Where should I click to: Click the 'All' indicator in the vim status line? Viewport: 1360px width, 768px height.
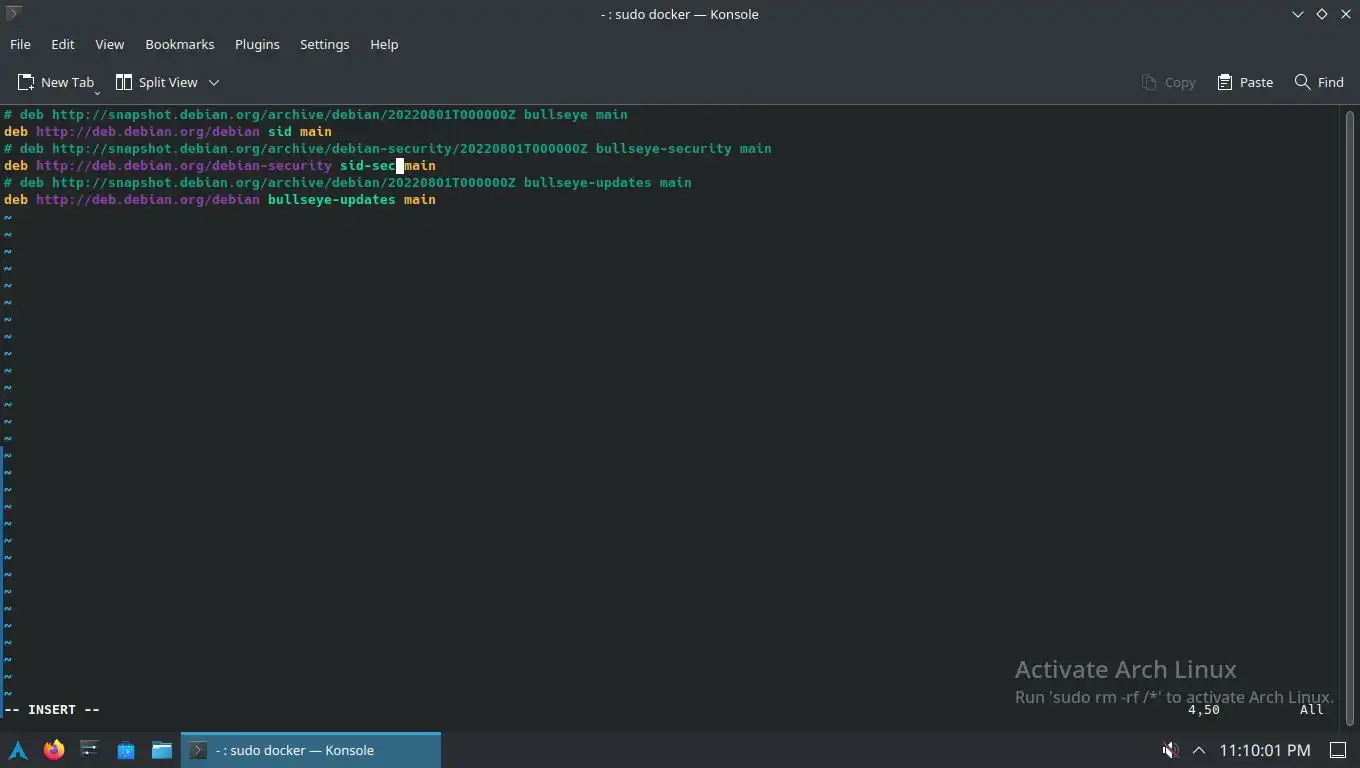click(1312, 709)
